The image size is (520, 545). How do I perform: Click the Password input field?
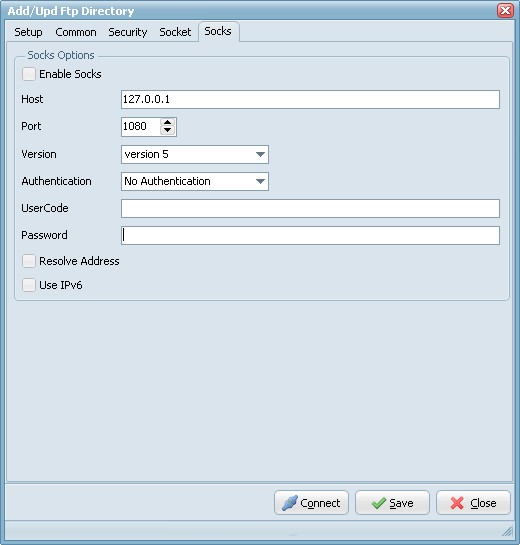pos(310,235)
